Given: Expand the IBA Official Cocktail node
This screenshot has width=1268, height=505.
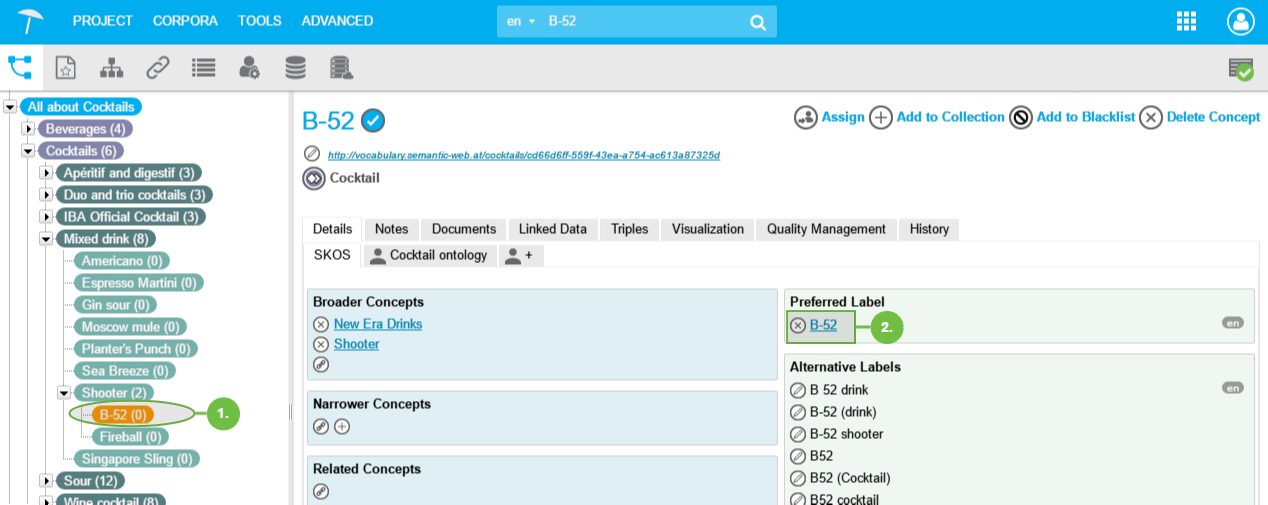Looking at the screenshot, I should click(x=46, y=217).
